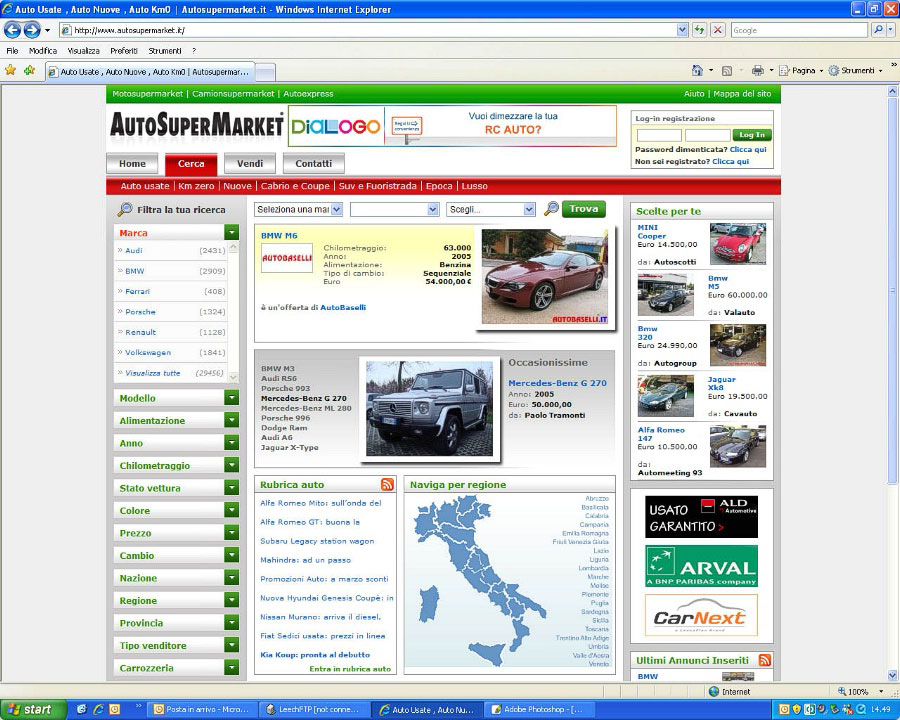Open the Preferiti menu
The width and height of the screenshot is (900, 720).
pos(124,51)
